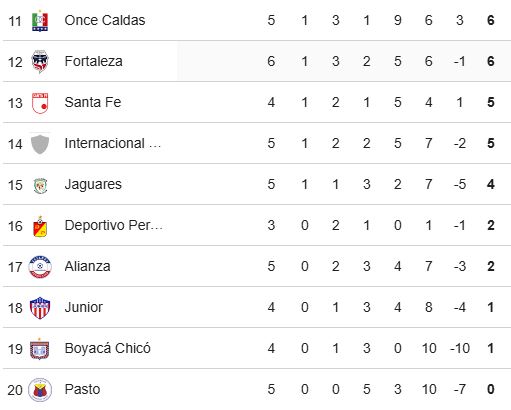The image size is (511, 410).
Task: Click the Jaguares team crest
Action: pos(40,185)
